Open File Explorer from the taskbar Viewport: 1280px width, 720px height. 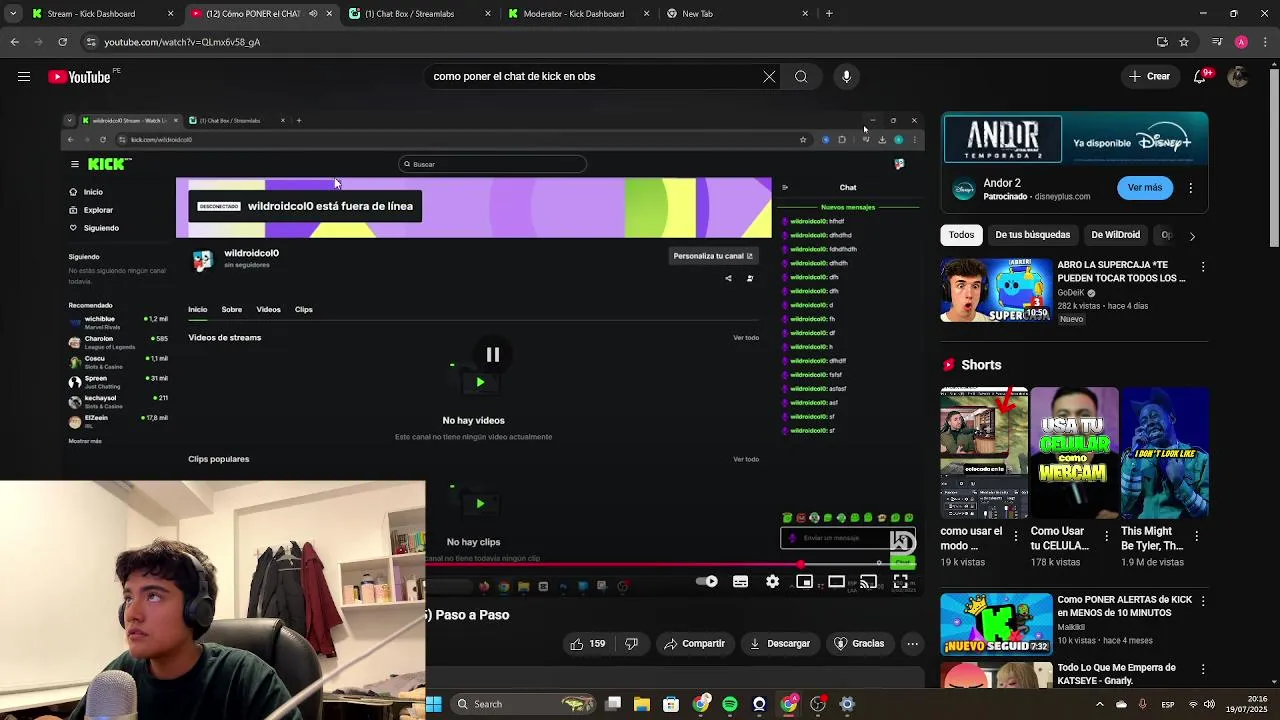[x=642, y=704]
